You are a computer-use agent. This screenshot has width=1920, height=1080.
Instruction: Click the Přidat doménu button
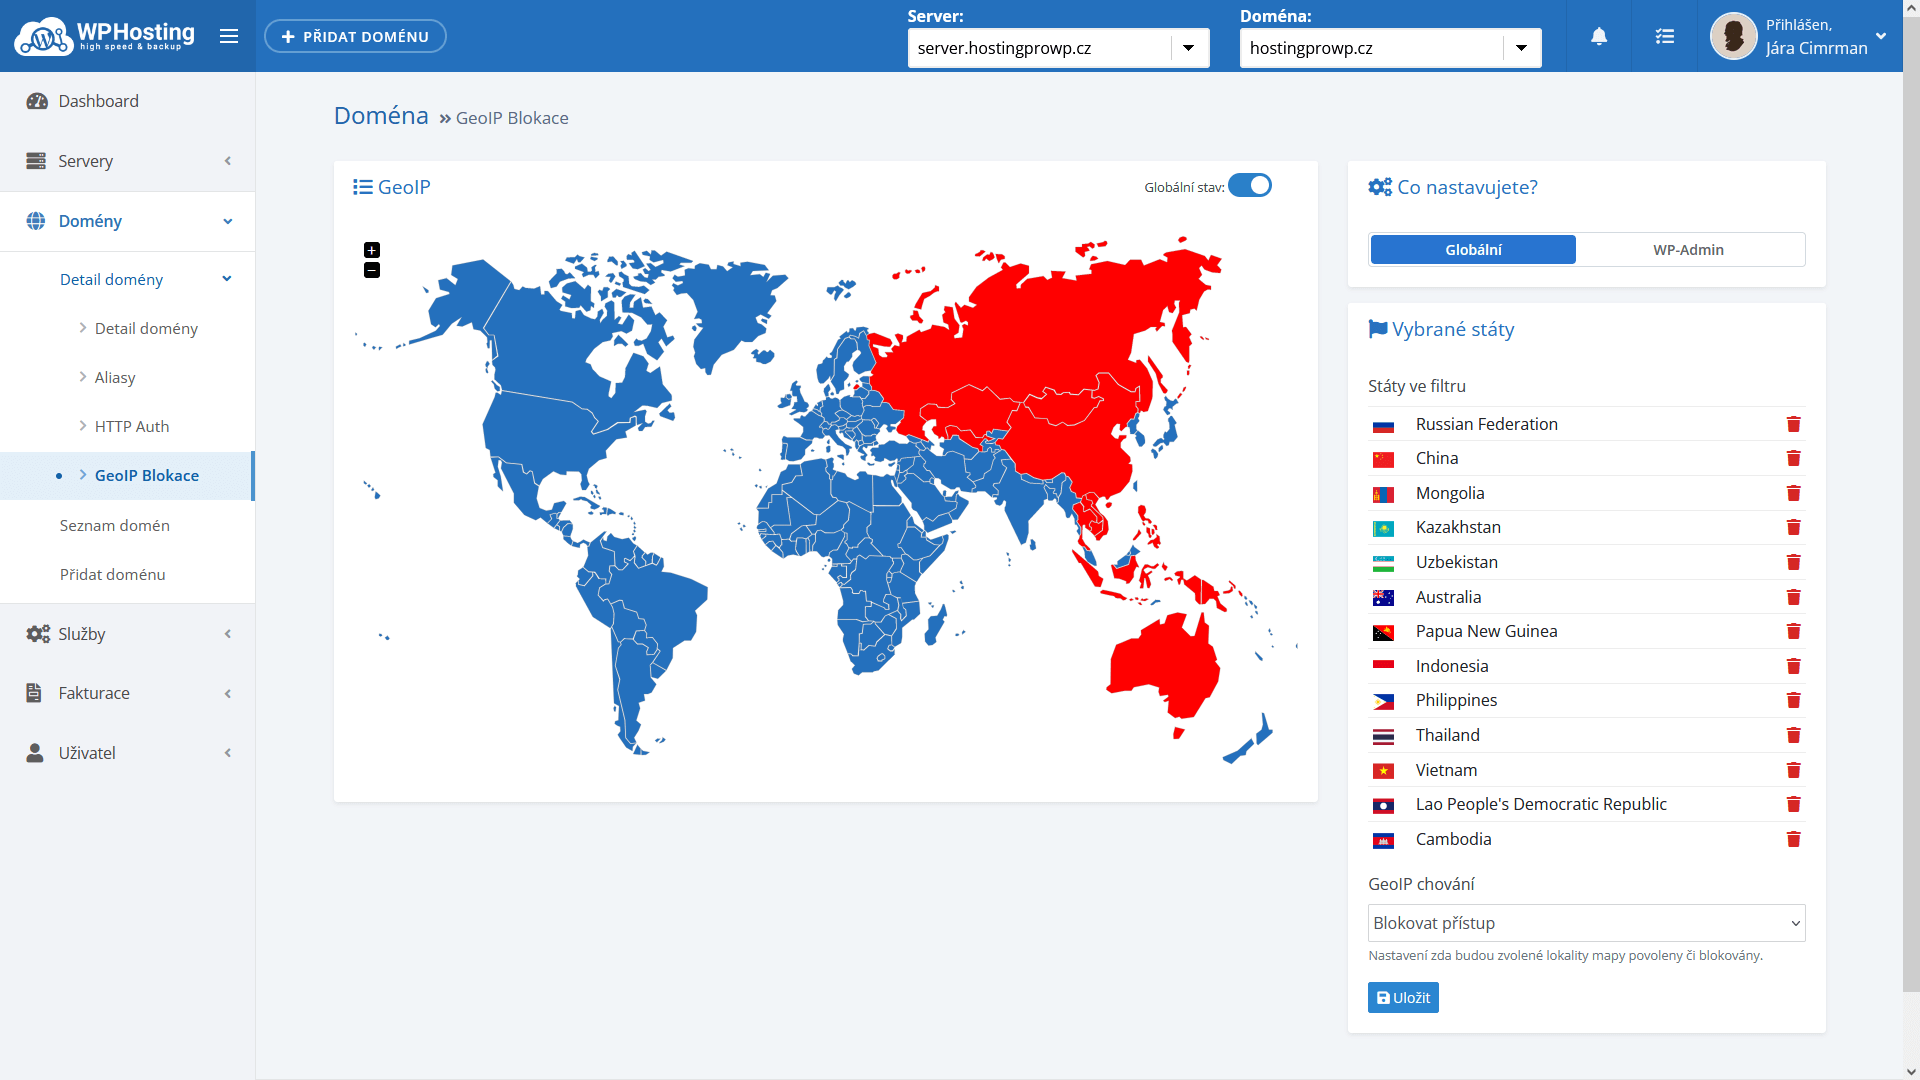tap(355, 37)
